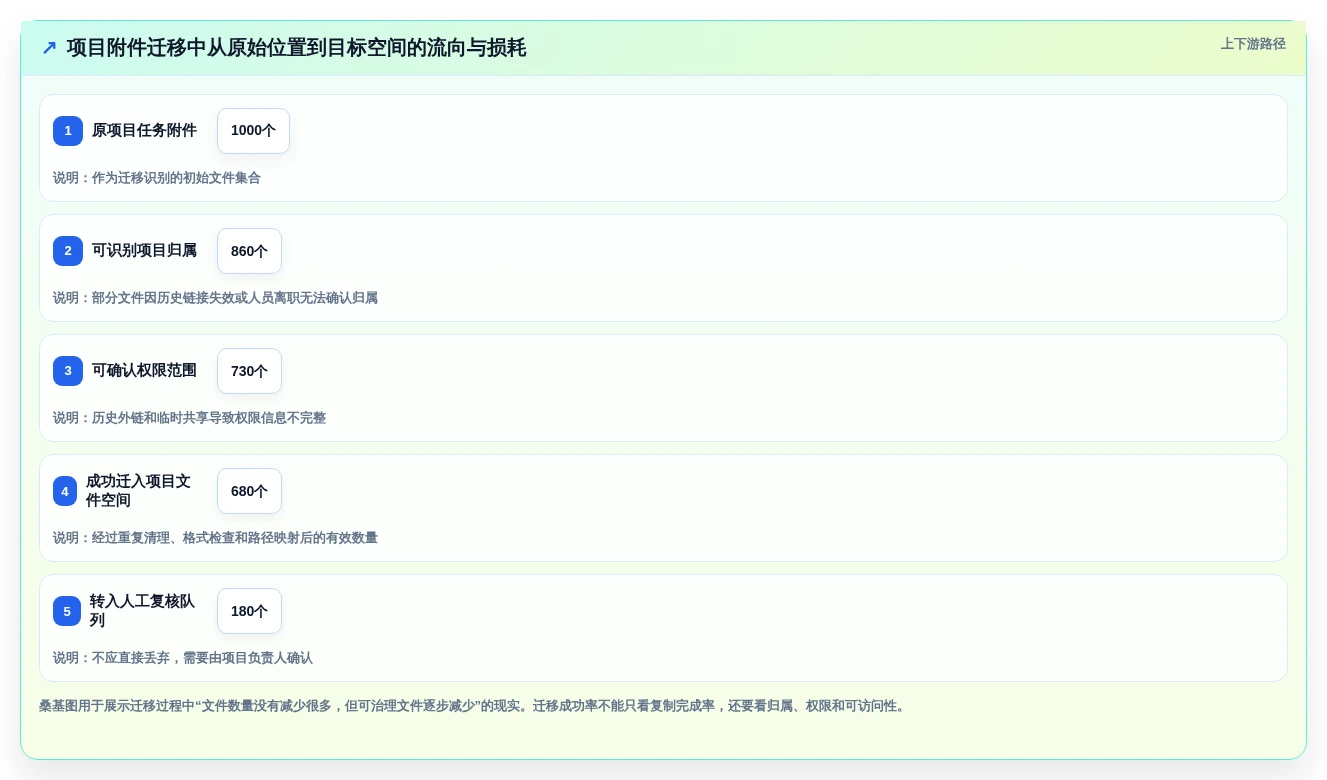Select step badge 4 for 成功迁入项目文件空间
Screen dimensions: 1327x780
pyautogui.click(x=65, y=491)
